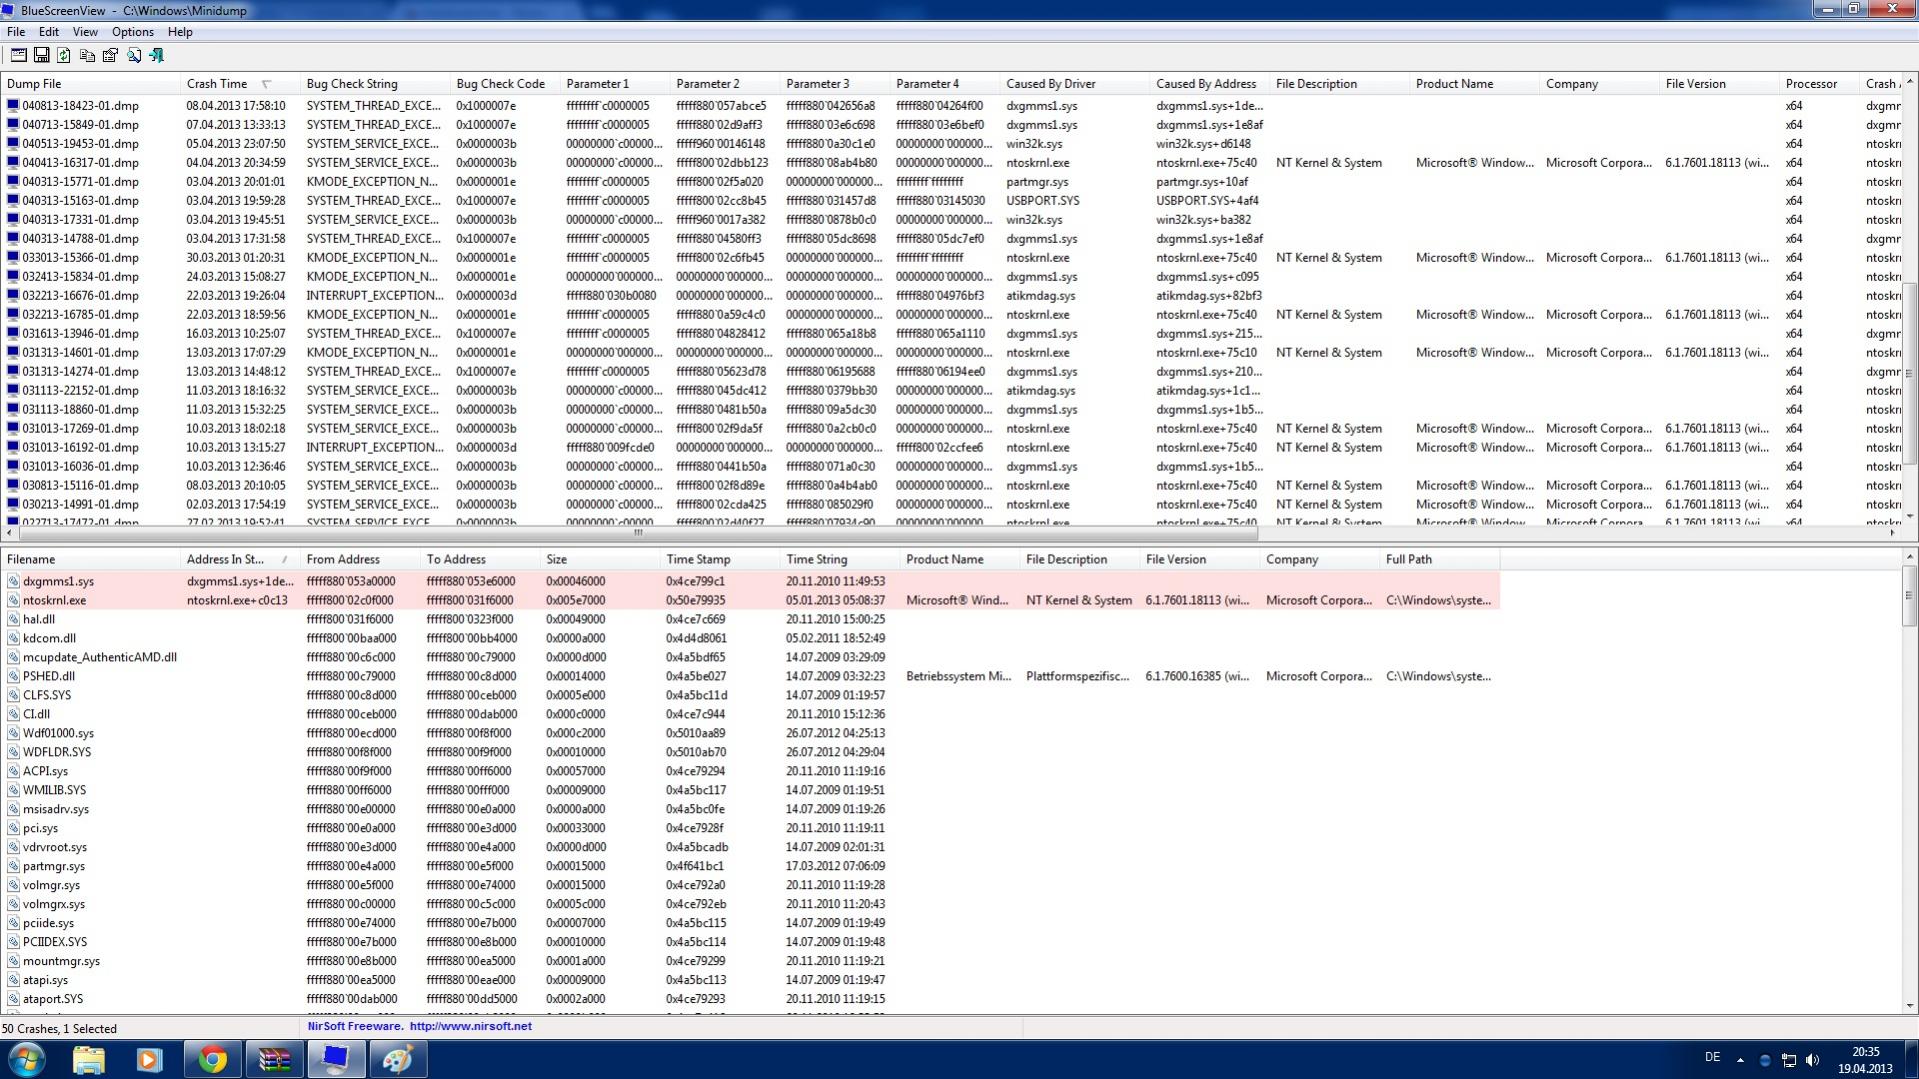1919x1079 pixels.
Task: Open the Options menu
Action: click(x=132, y=32)
